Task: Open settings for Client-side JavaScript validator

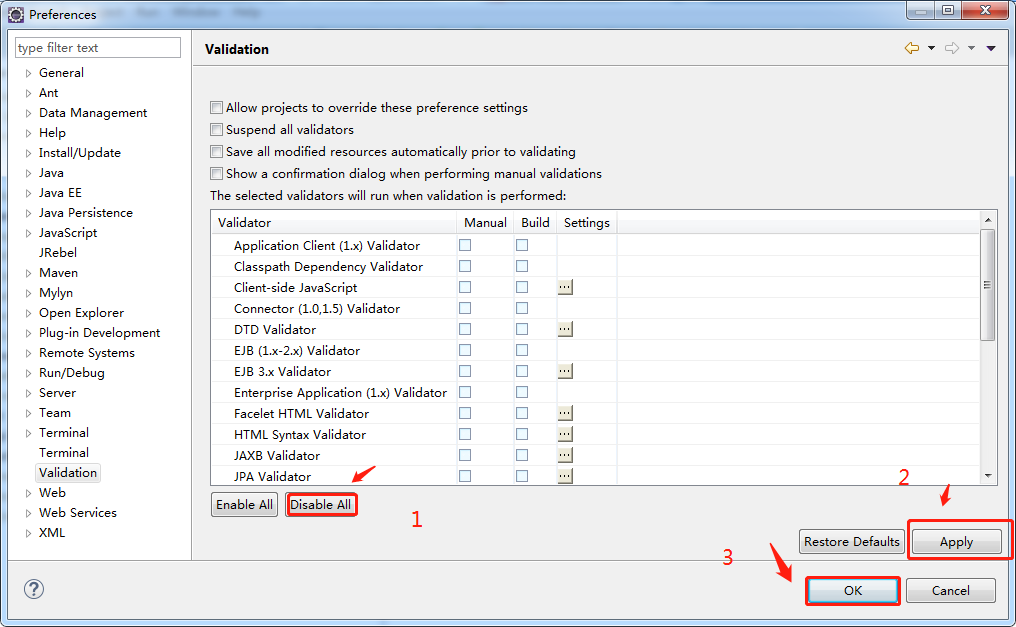Action: 565,287
